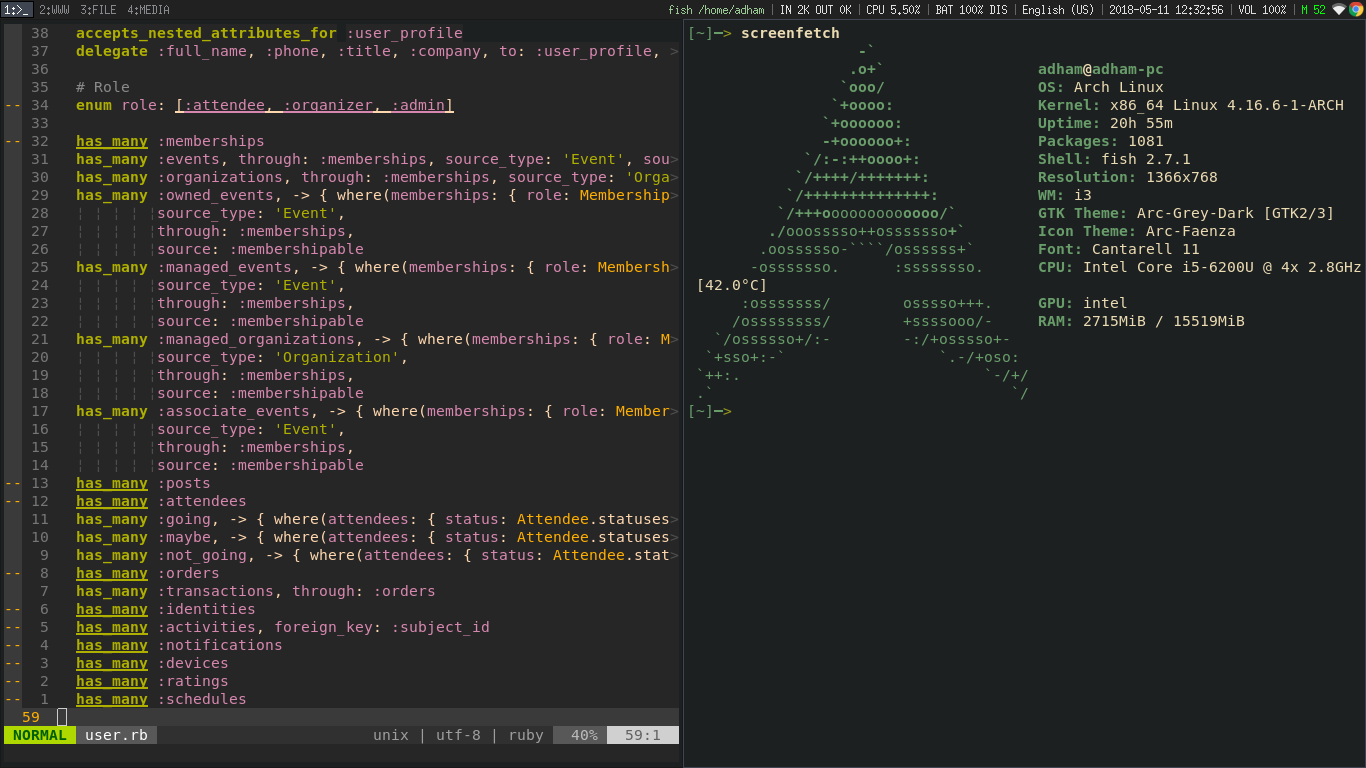Switch to workspace 4:MEDIA
1366x768 pixels.
(148, 9)
